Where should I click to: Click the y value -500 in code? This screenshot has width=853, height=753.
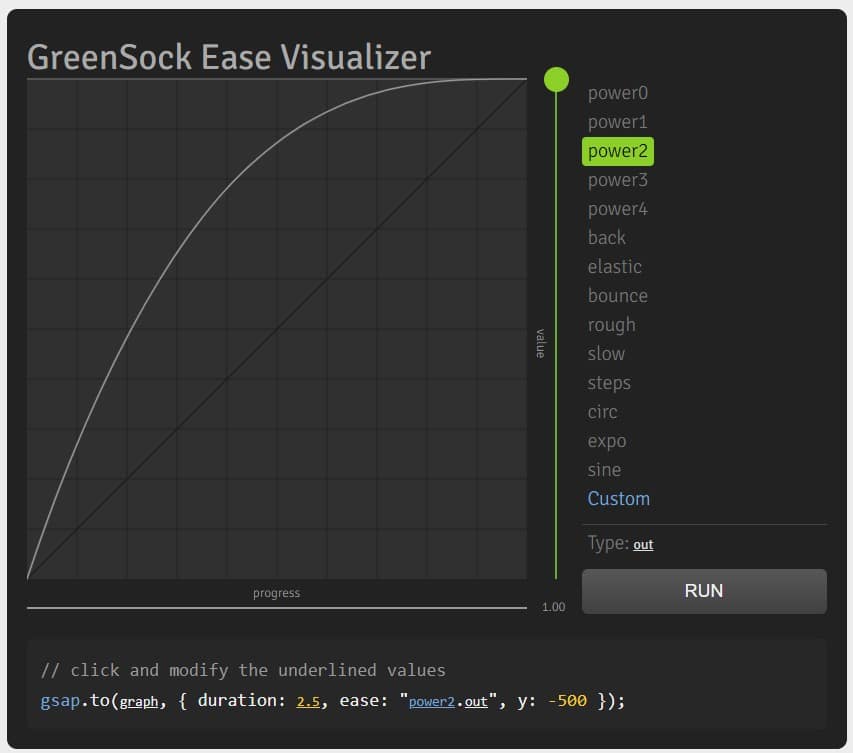[x=567, y=701]
